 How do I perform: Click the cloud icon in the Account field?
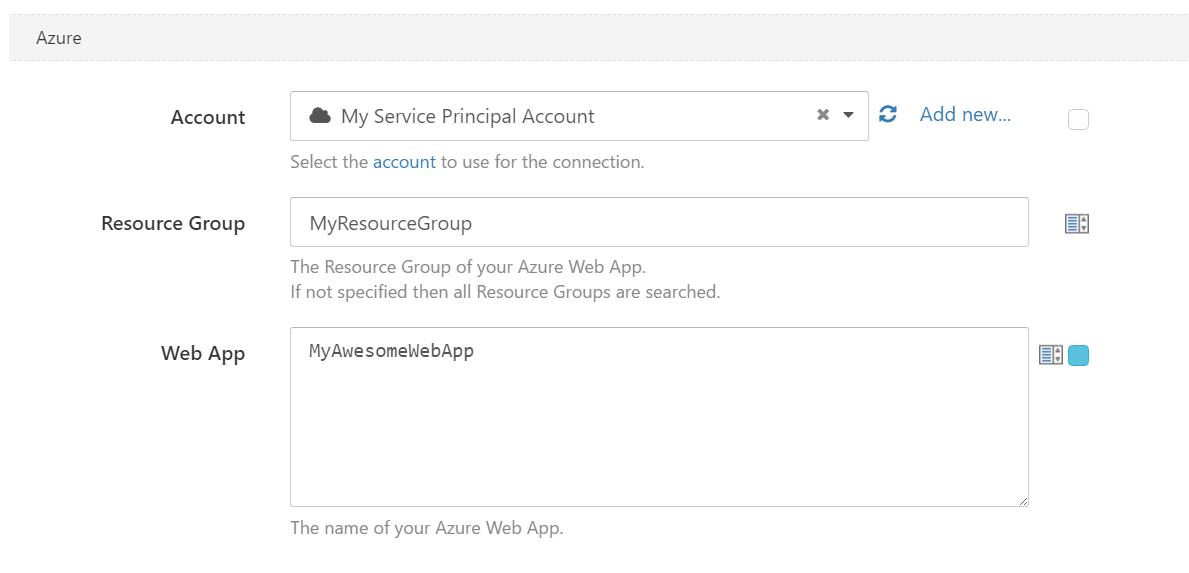(320, 115)
